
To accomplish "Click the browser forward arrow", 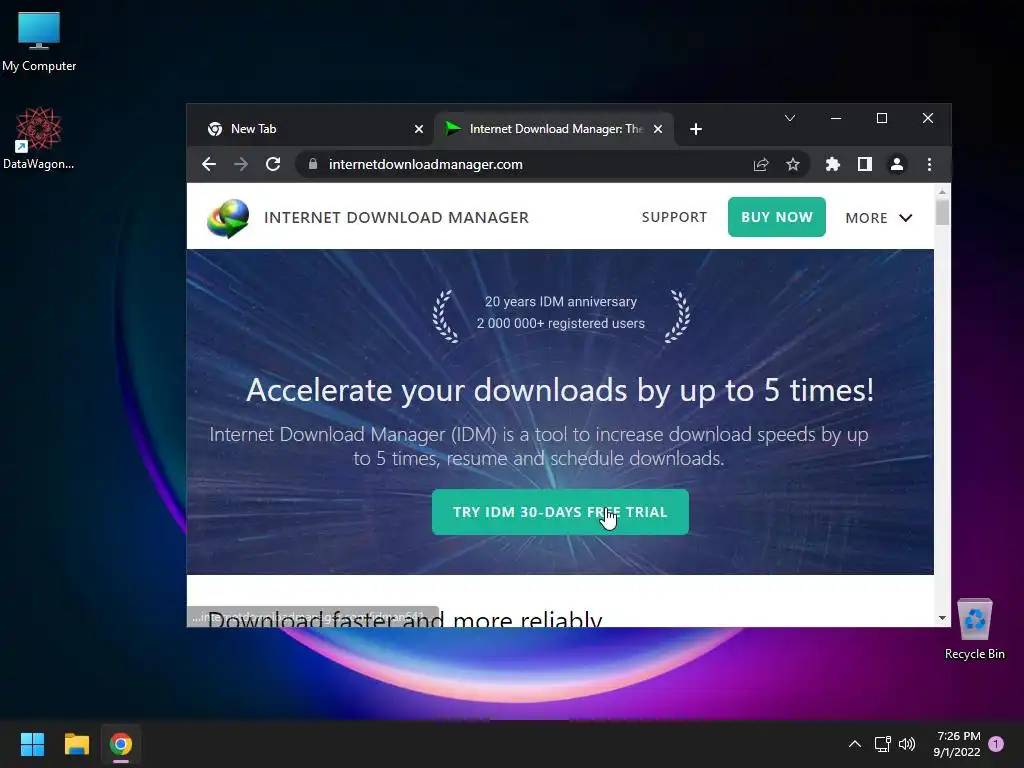I will (241, 165).
